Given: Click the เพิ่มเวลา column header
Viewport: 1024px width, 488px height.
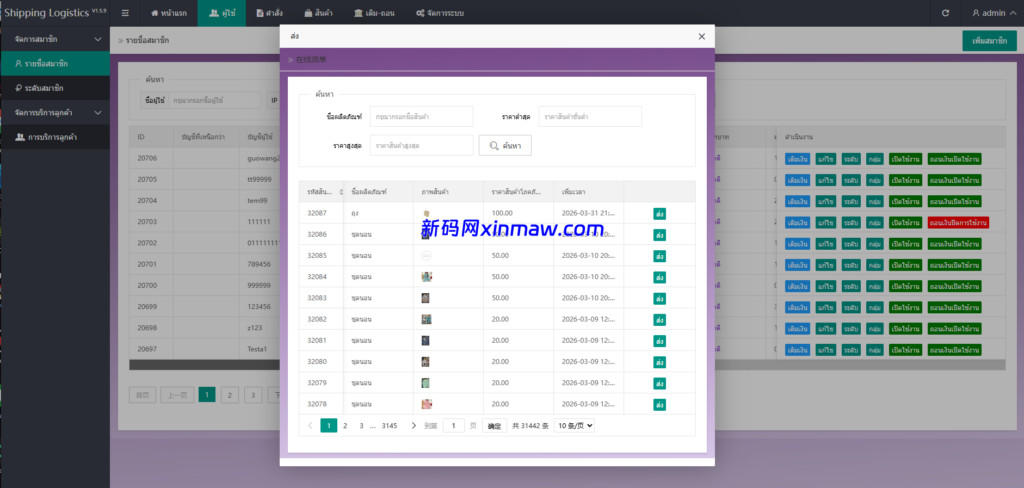Looking at the screenshot, I should pos(588,192).
